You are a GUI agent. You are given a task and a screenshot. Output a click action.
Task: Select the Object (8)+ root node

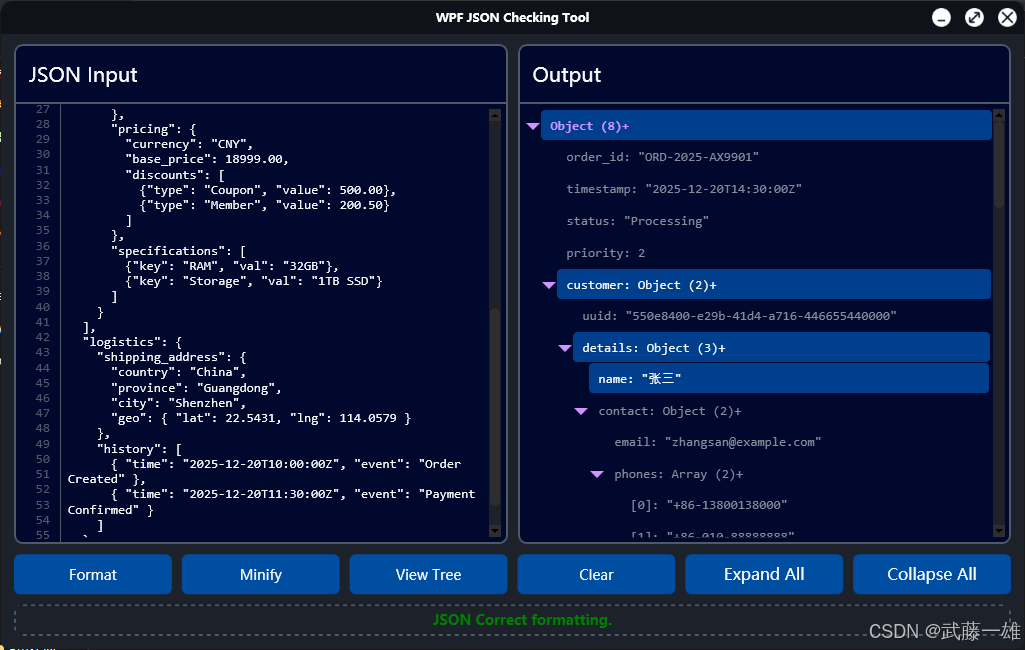tap(766, 126)
